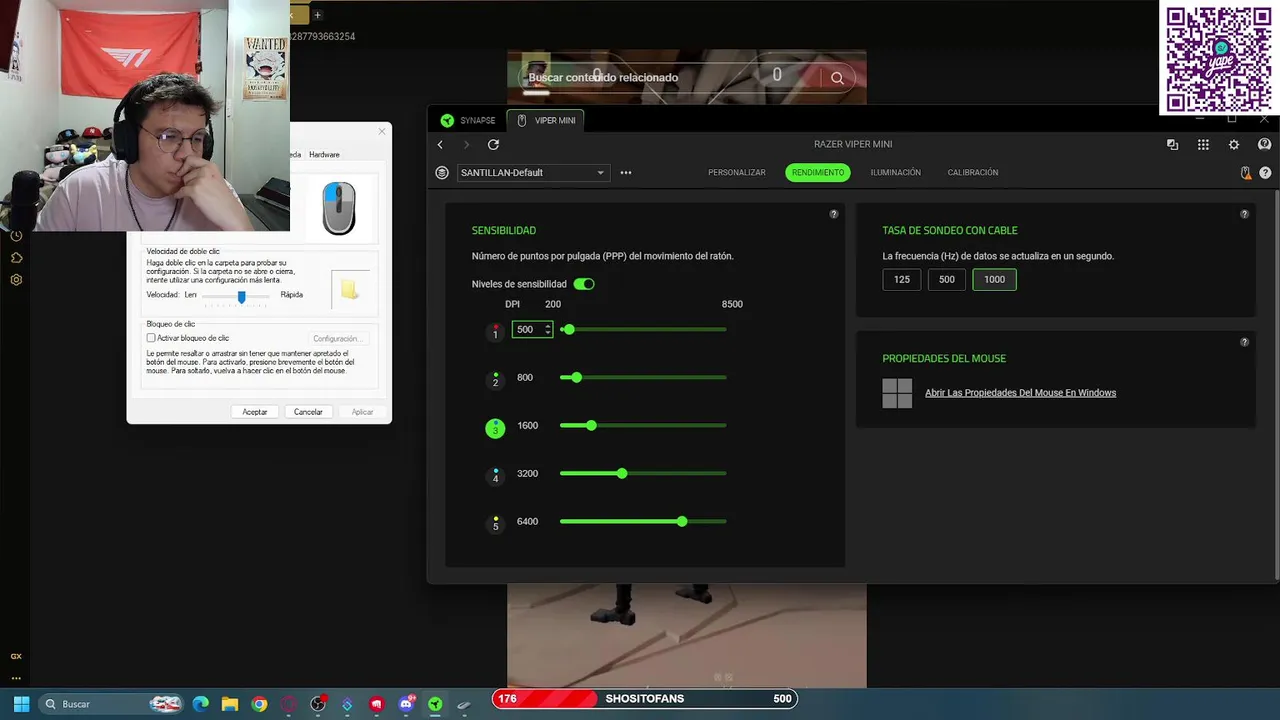Click the double-click Velocidad slider thumb
1280x720 pixels.
241,297
